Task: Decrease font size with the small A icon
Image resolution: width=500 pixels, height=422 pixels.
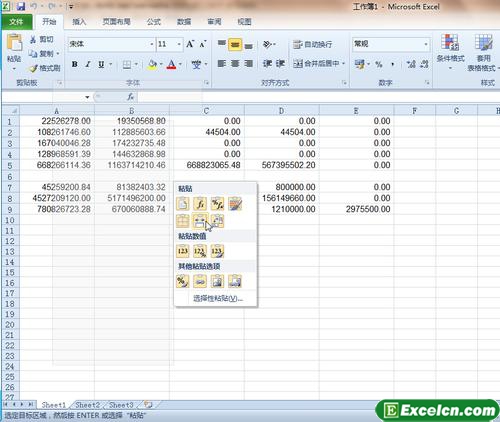Action: (x=203, y=44)
